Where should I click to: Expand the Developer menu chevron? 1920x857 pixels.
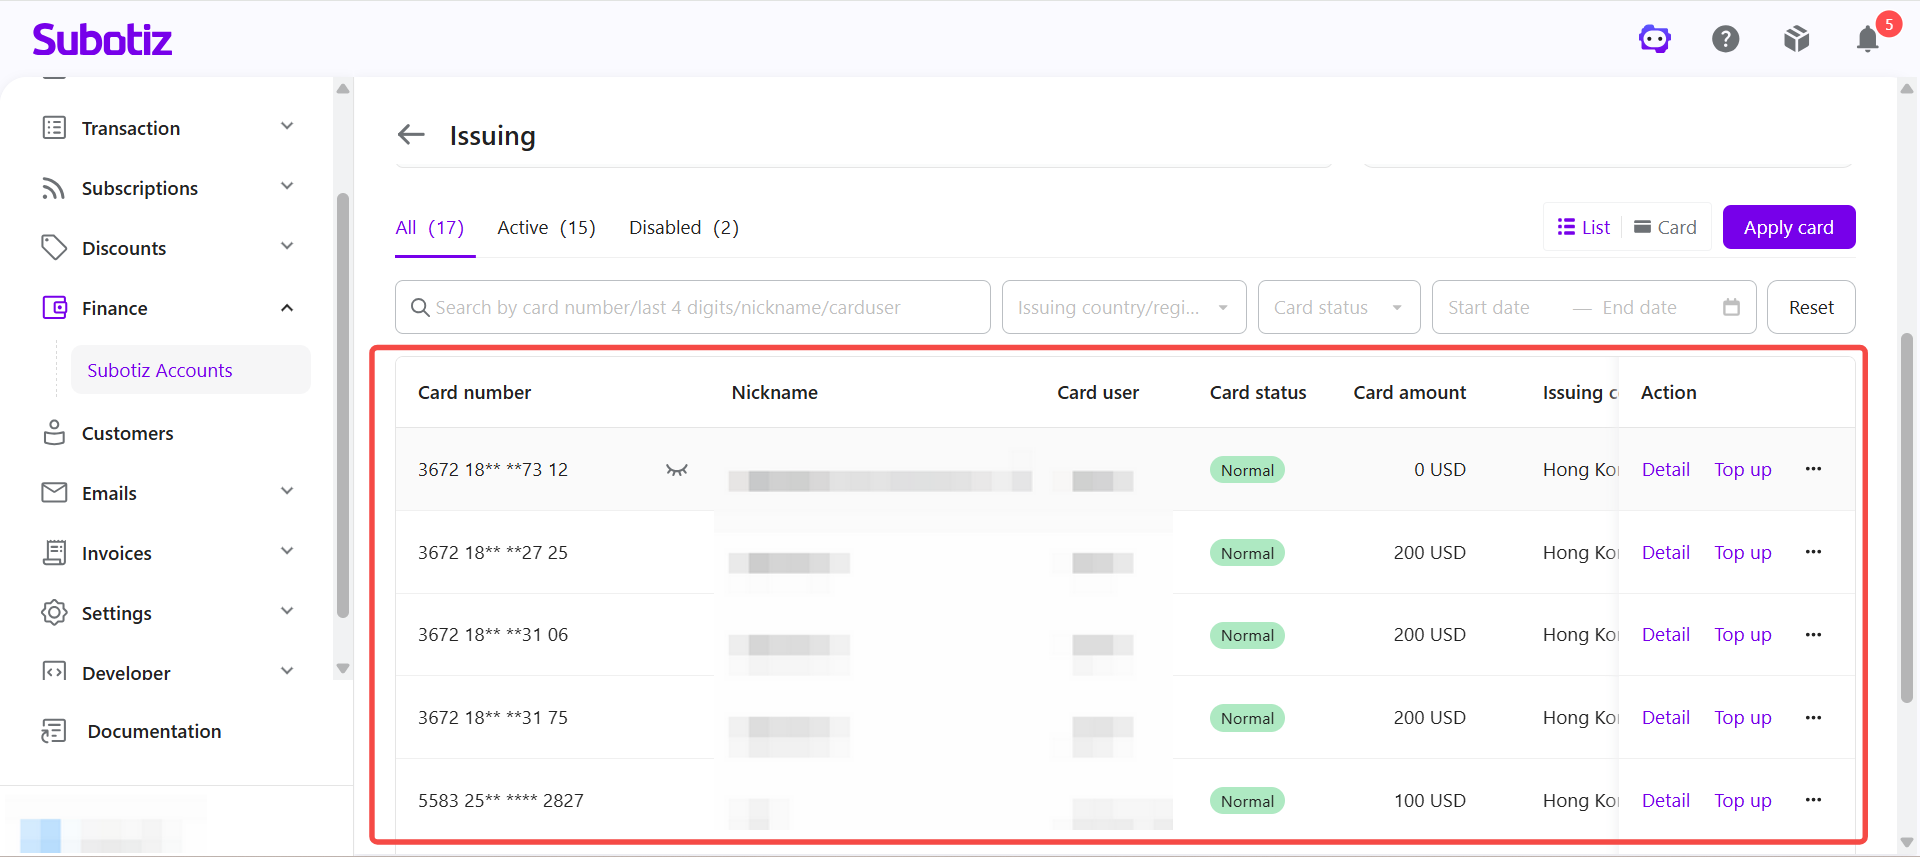pyautogui.click(x=287, y=671)
